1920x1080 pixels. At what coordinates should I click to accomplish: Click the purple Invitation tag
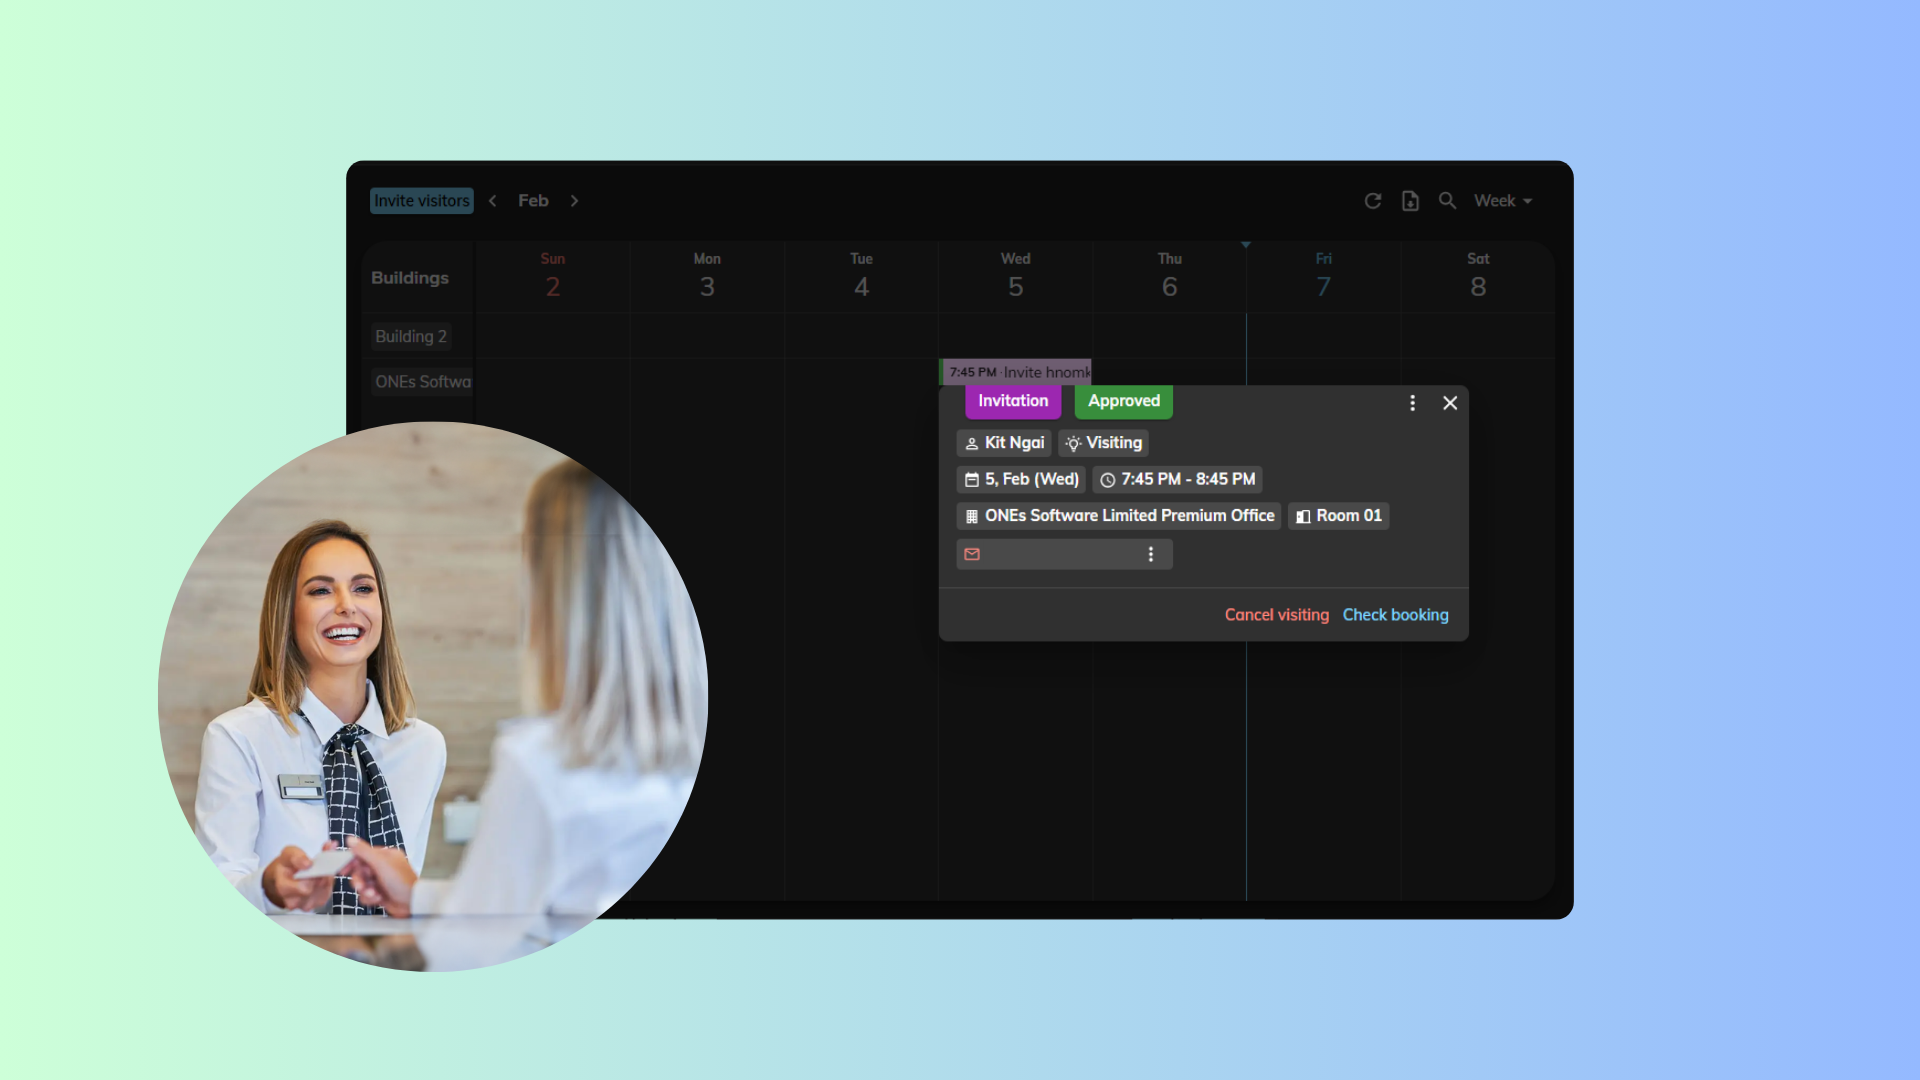[x=1012, y=401]
